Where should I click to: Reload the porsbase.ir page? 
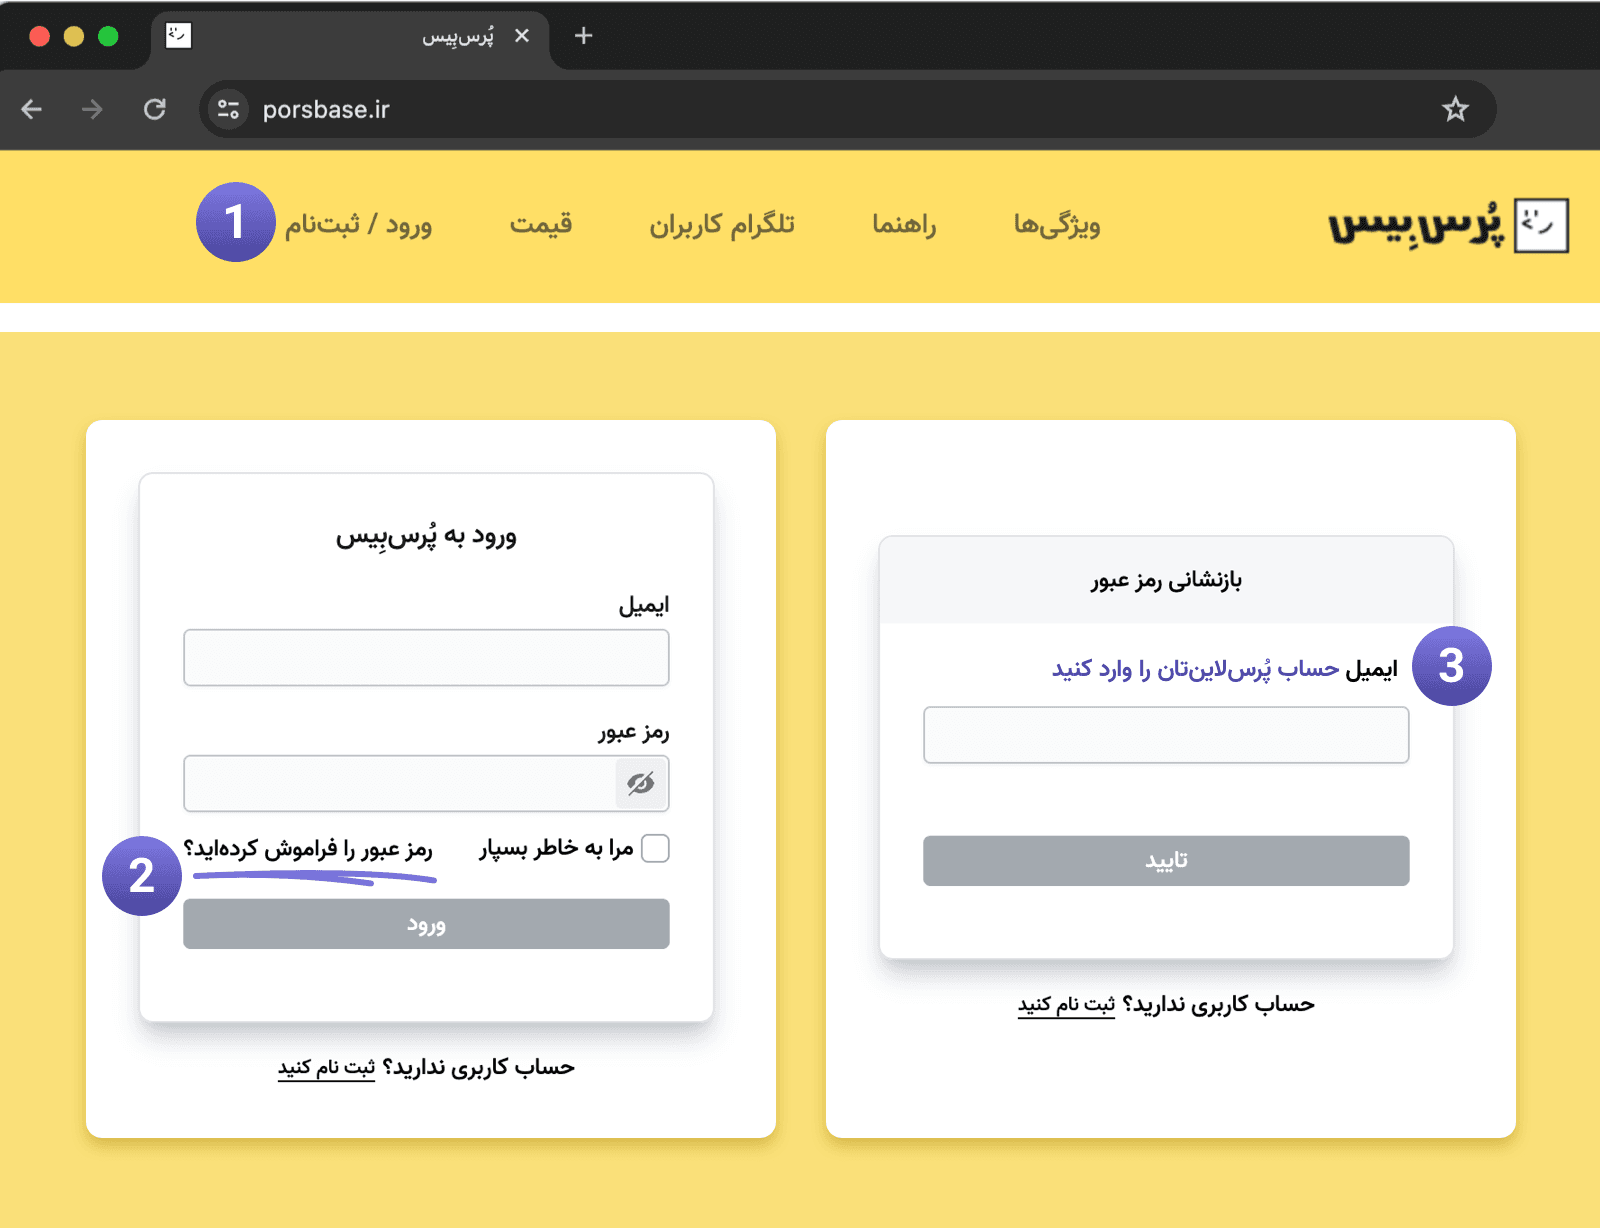[154, 109]
